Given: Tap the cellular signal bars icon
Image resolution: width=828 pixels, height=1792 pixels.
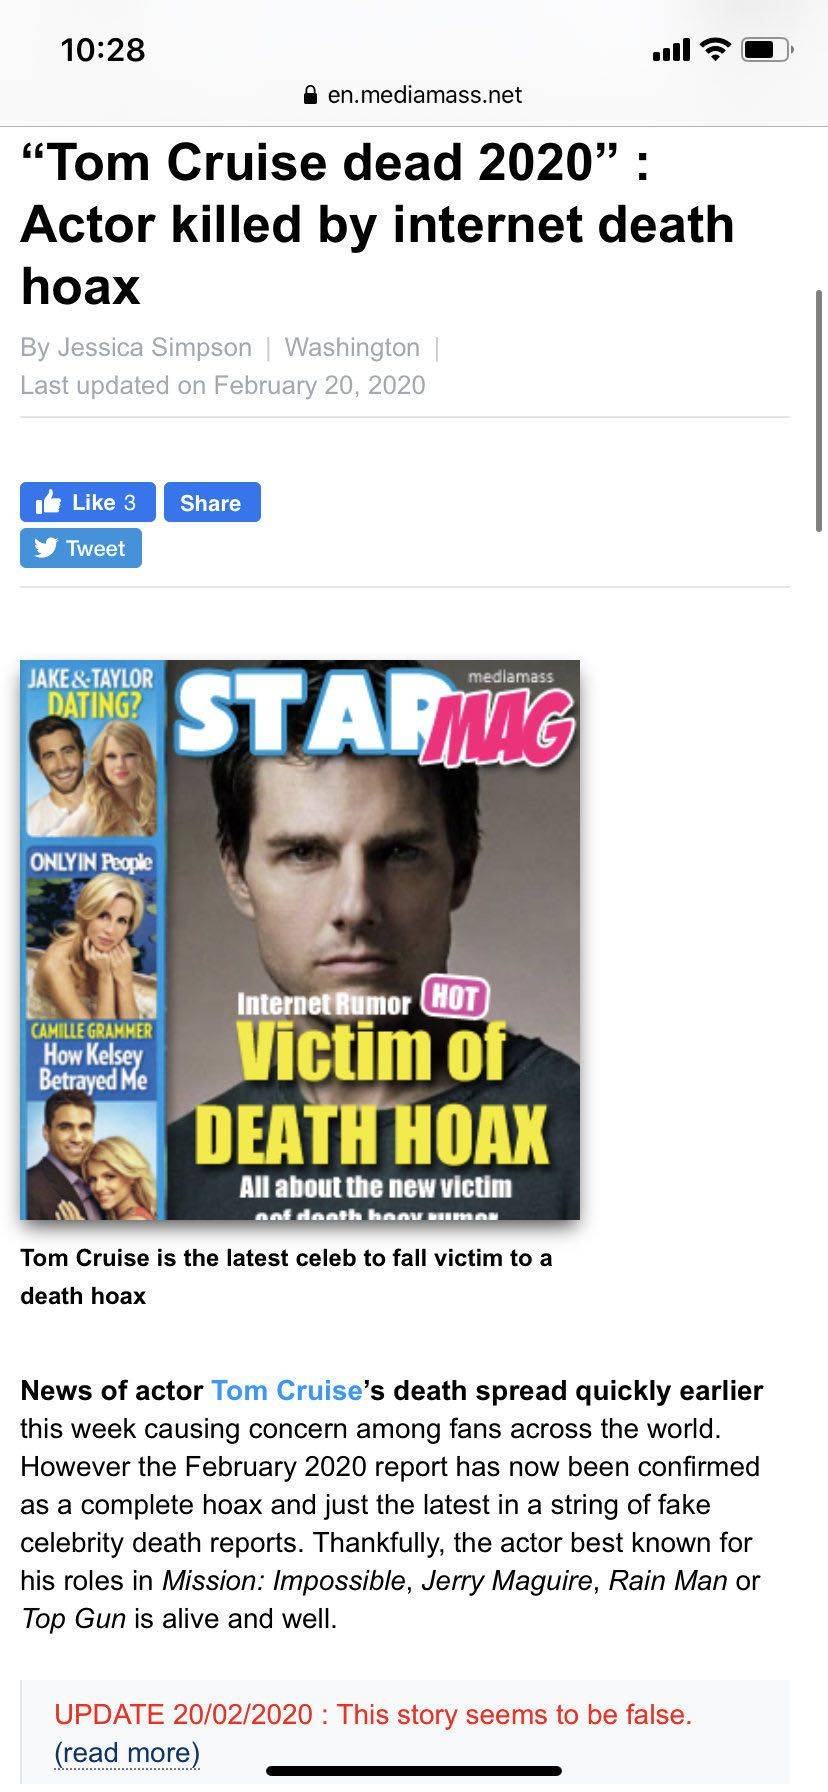Looking at the screenshot, I should click(671, 49).
